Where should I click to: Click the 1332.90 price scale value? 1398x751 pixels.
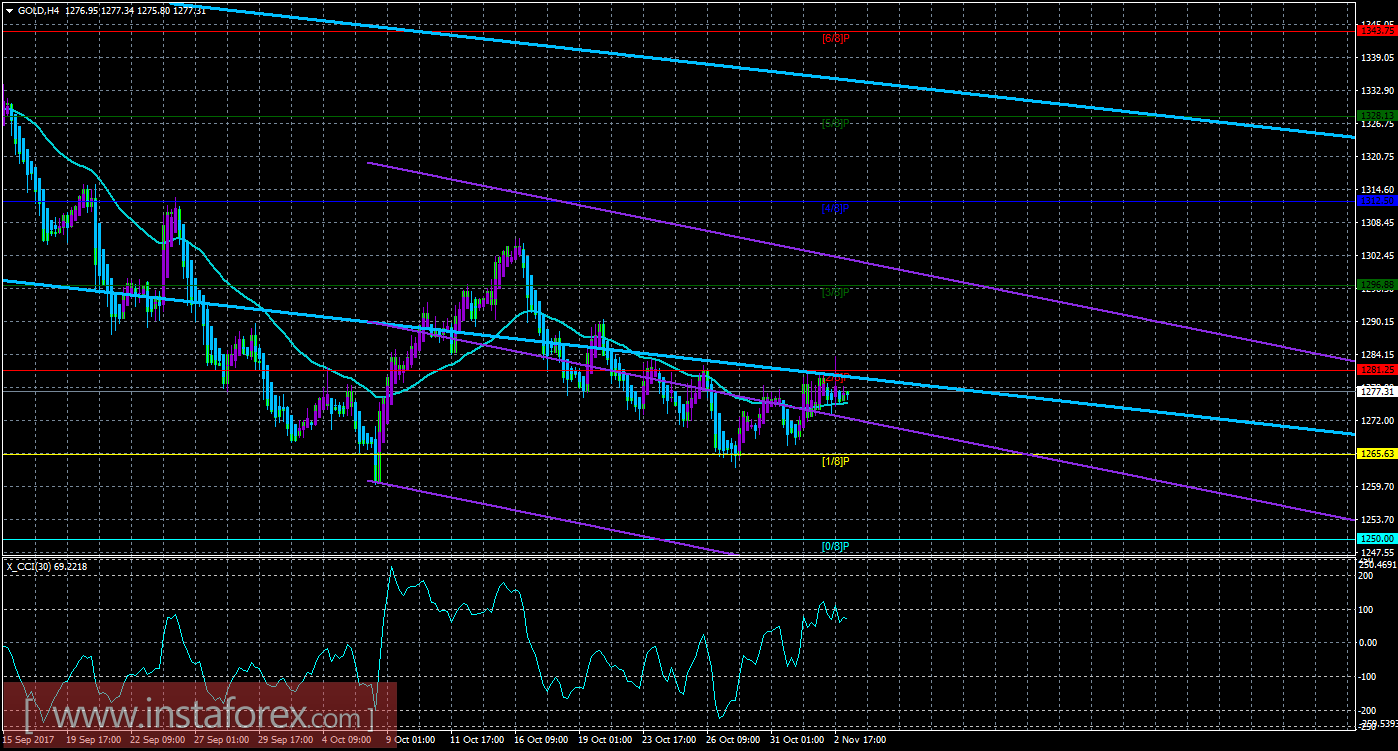point(1376,91)
